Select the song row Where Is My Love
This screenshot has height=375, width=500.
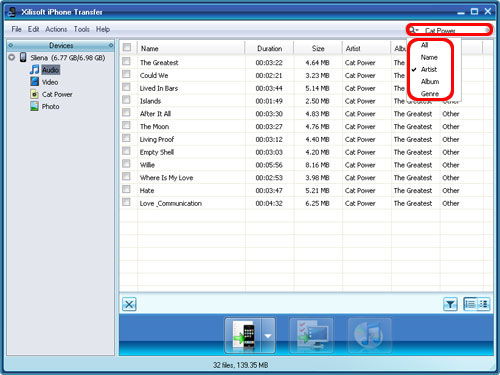click(x=306, y=178)
